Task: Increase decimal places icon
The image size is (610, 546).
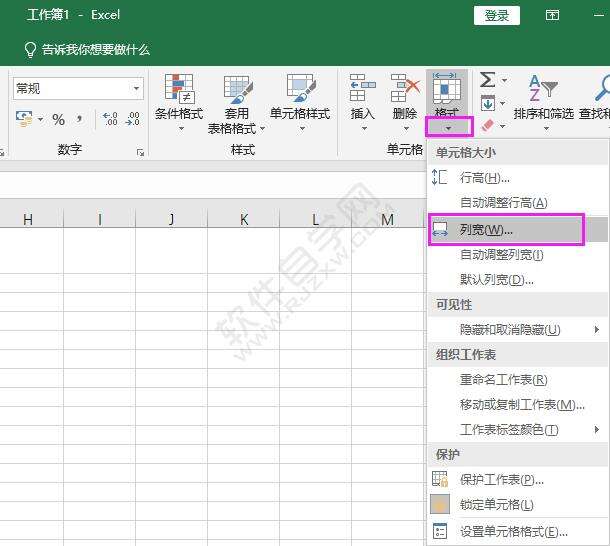Action: pos(110,119)
